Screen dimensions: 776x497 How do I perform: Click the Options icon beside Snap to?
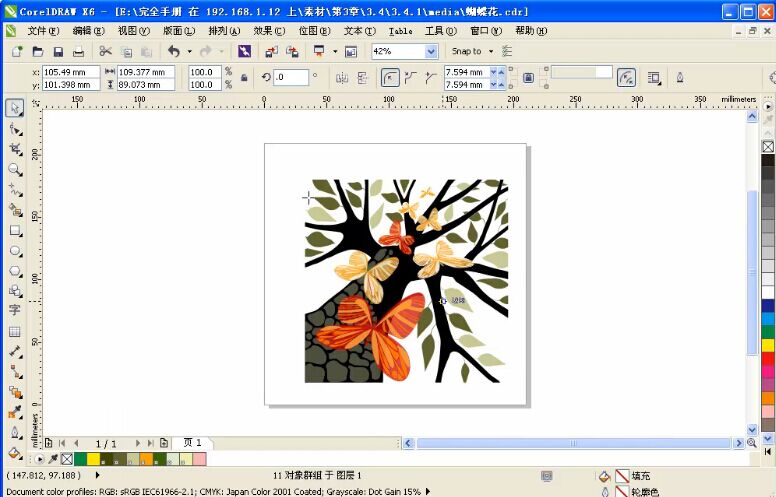click(x=507, y=51)
